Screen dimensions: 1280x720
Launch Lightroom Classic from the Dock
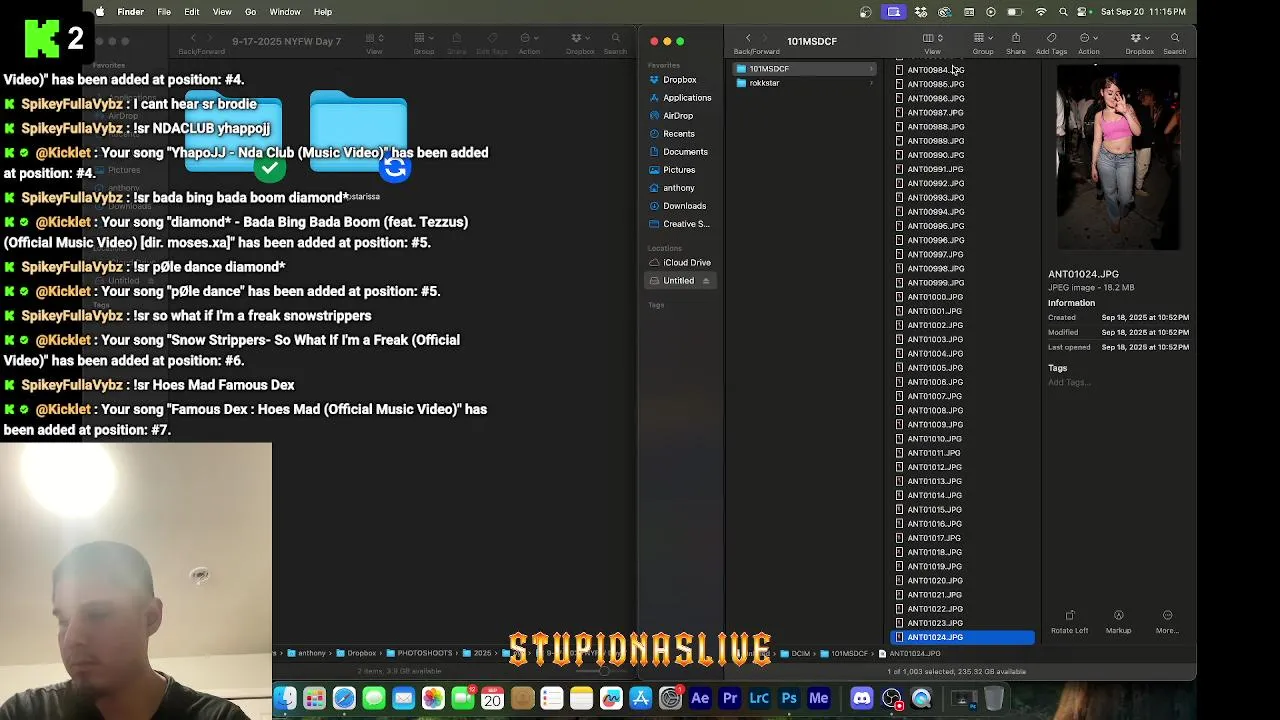click(x=759, y=698)
